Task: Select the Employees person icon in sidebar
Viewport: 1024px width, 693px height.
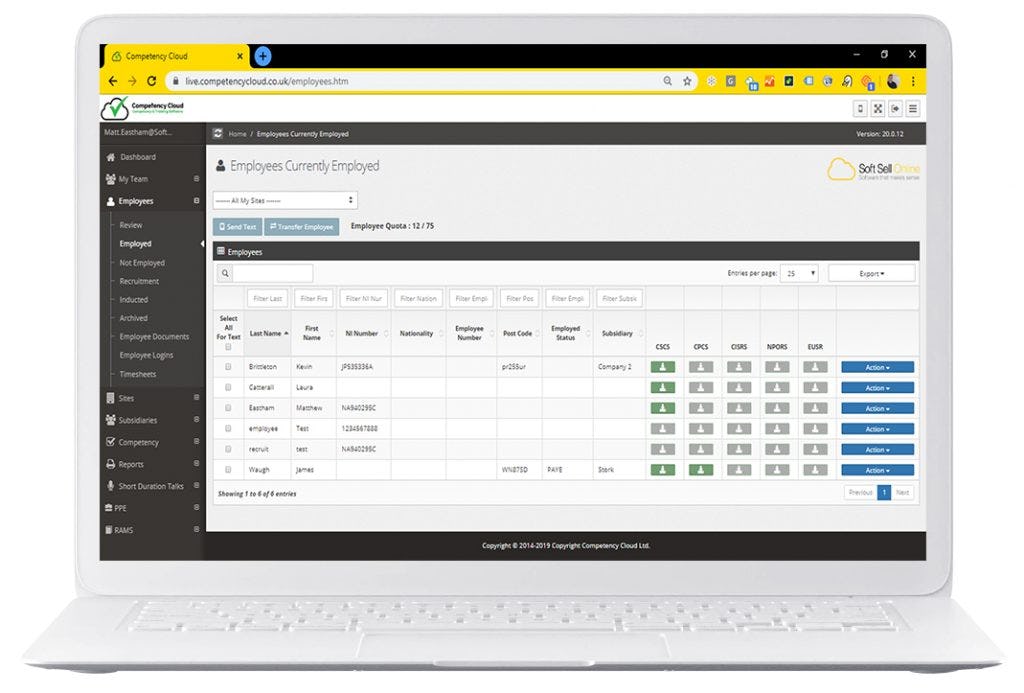Action: tap(110, 201)
